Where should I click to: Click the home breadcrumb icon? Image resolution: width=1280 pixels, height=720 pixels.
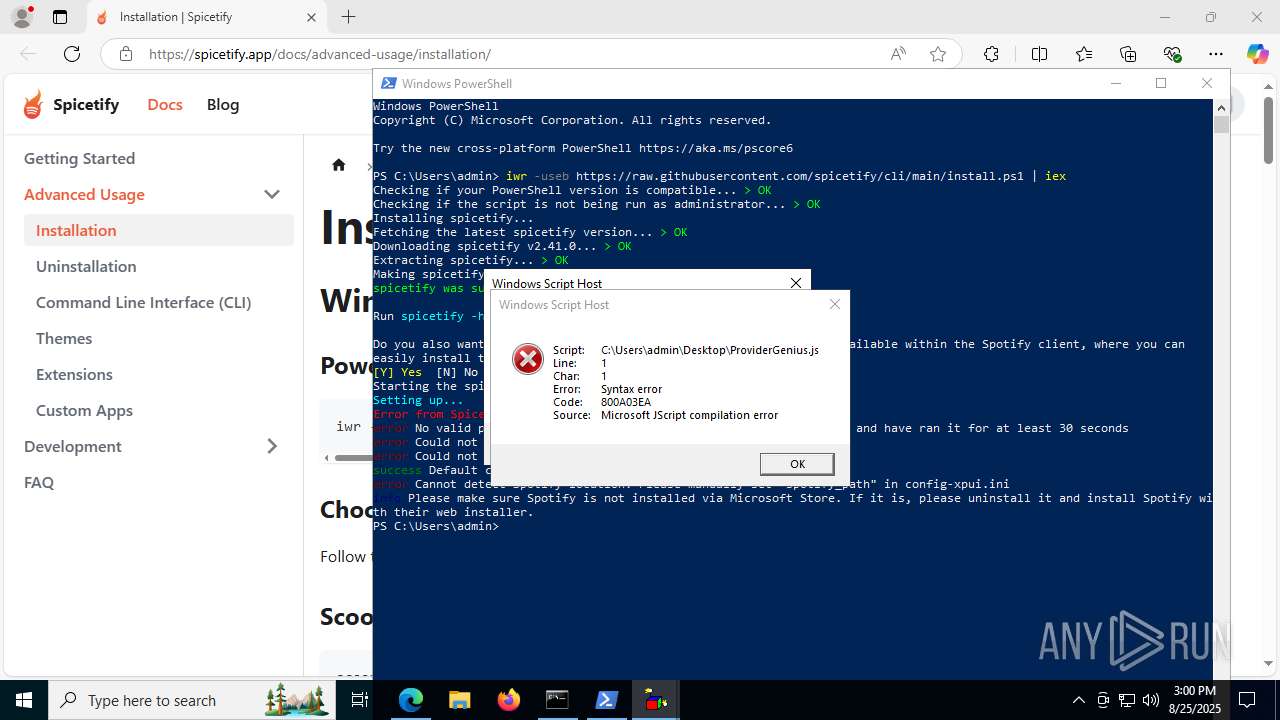pyautogui.click(x=339, y=165)
